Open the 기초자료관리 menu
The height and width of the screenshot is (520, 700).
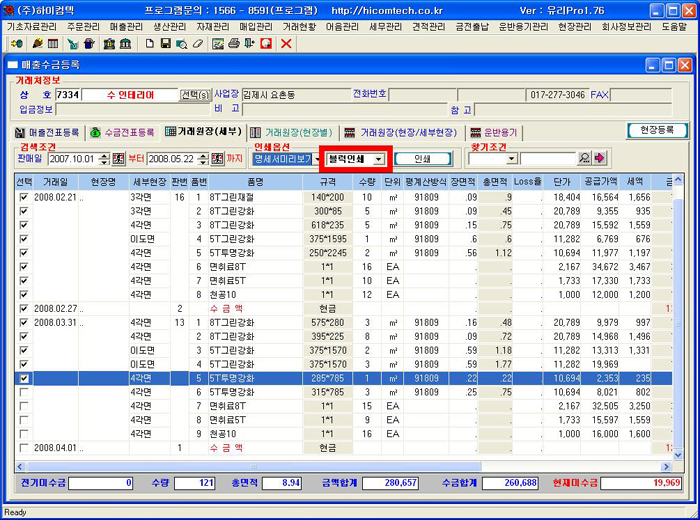point(32,27)
